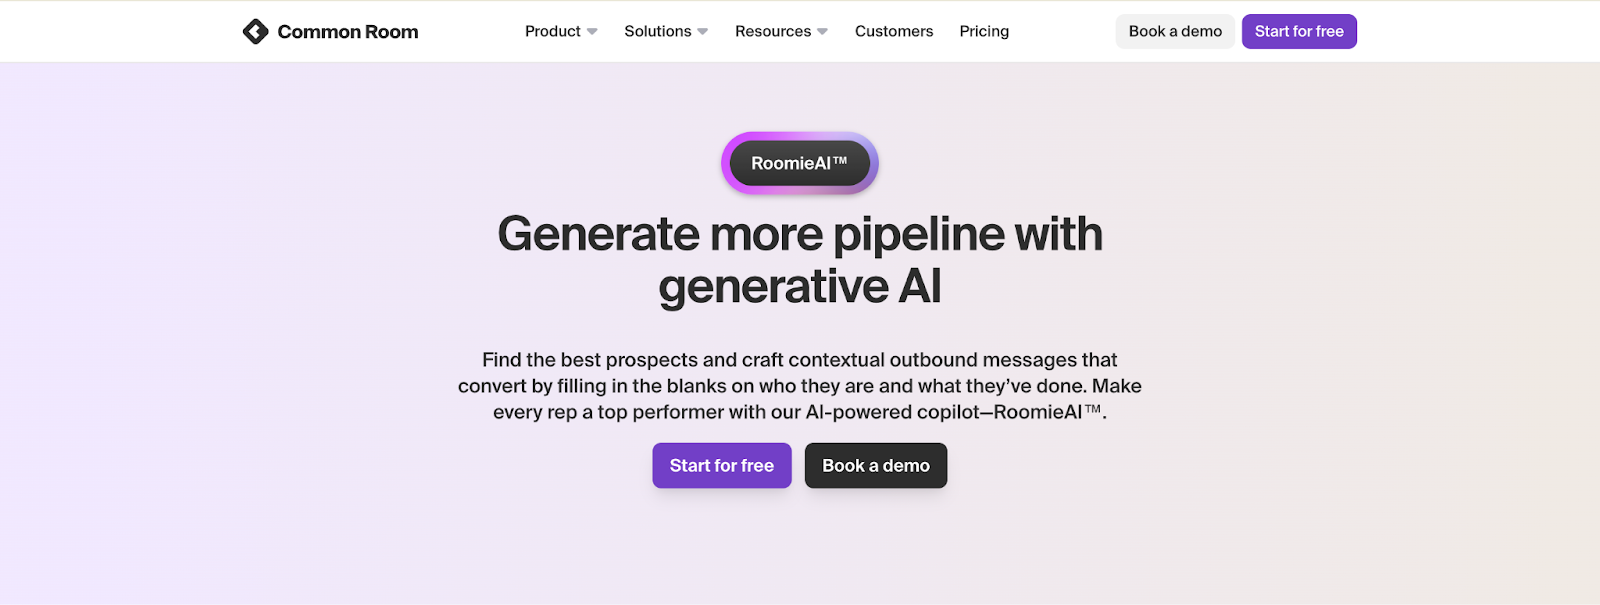Expand the Resources dropdown arrow

(823, 32)
